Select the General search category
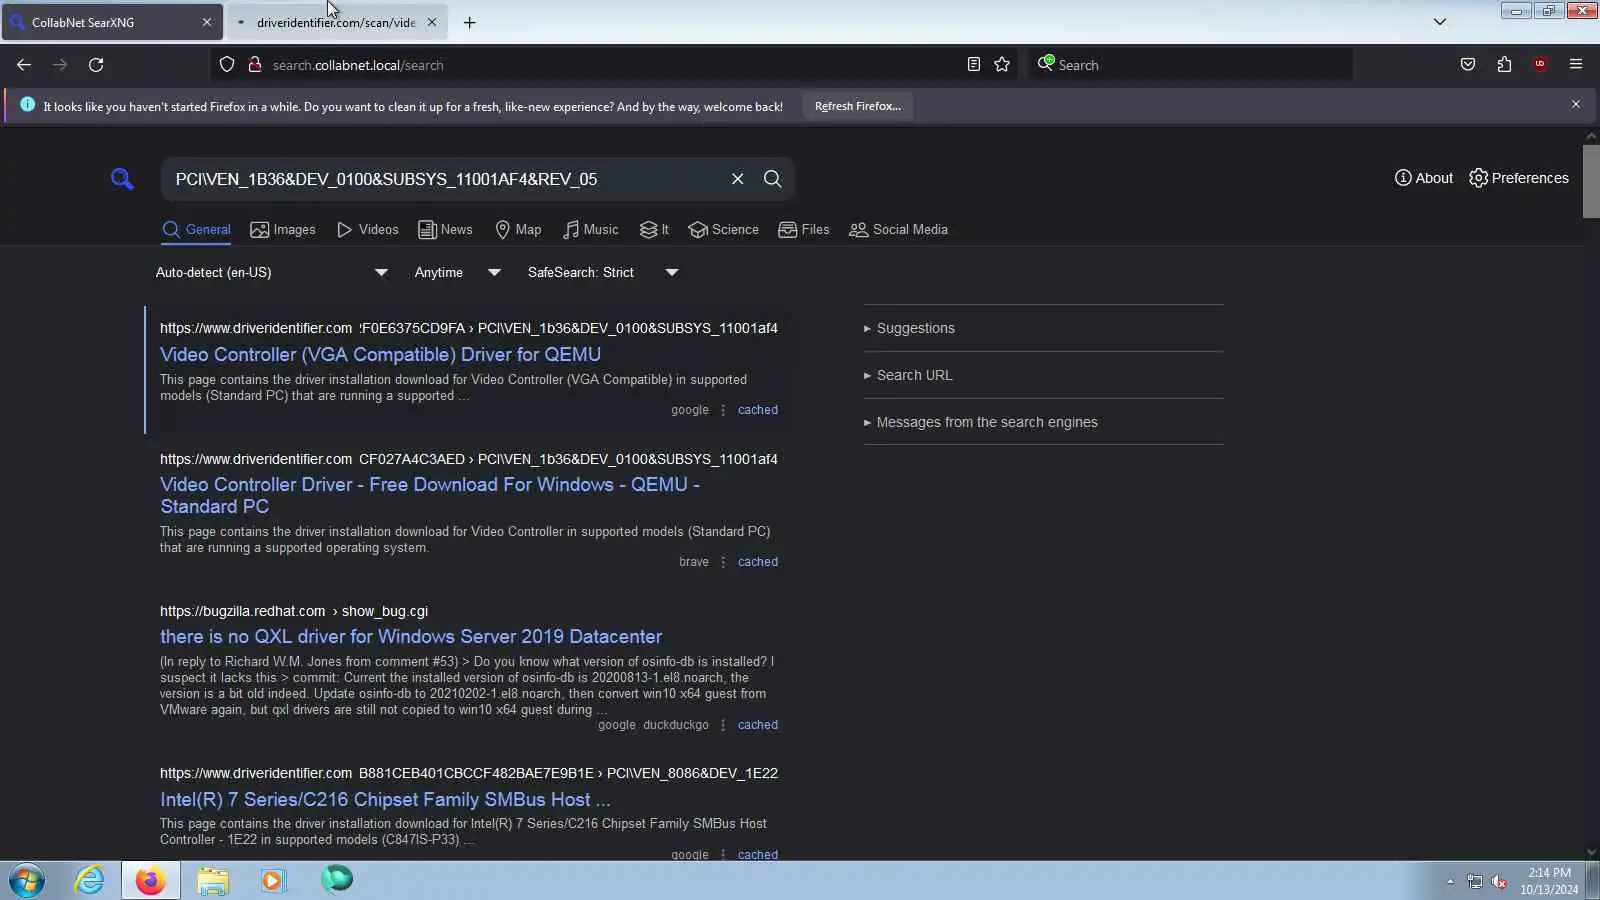Viewport: 1600px width, 900px height. (196, 230)
